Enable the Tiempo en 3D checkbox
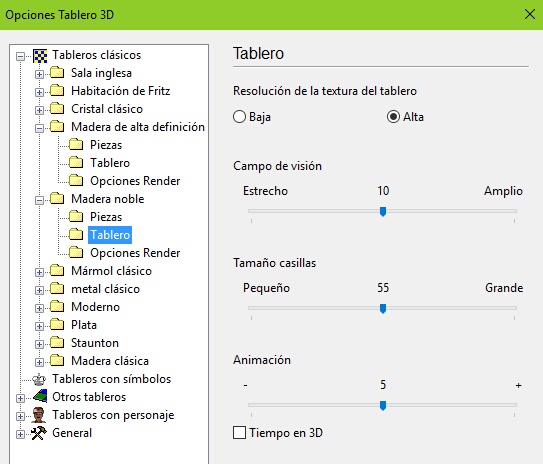Screen dimensions: 543x464 [x=239, y=432]
